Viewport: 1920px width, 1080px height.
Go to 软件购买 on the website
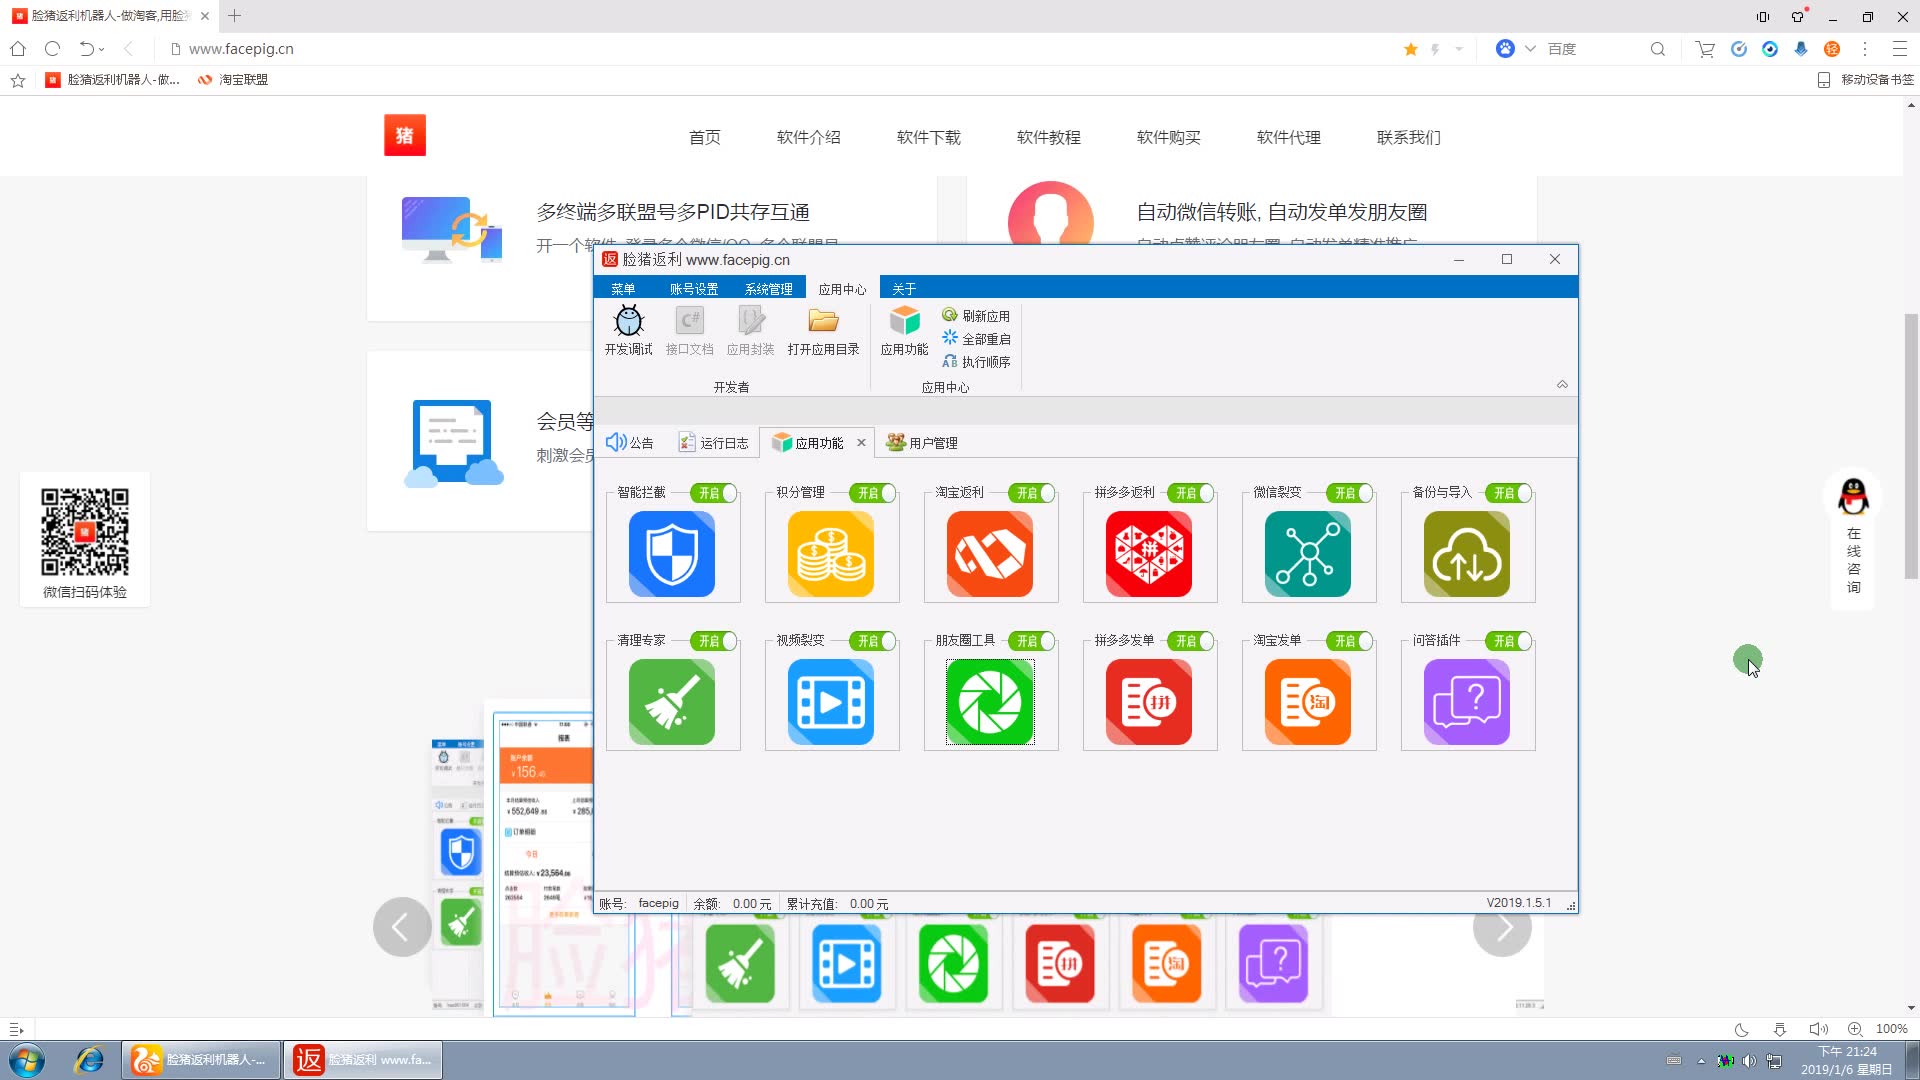pos(1168,137)
